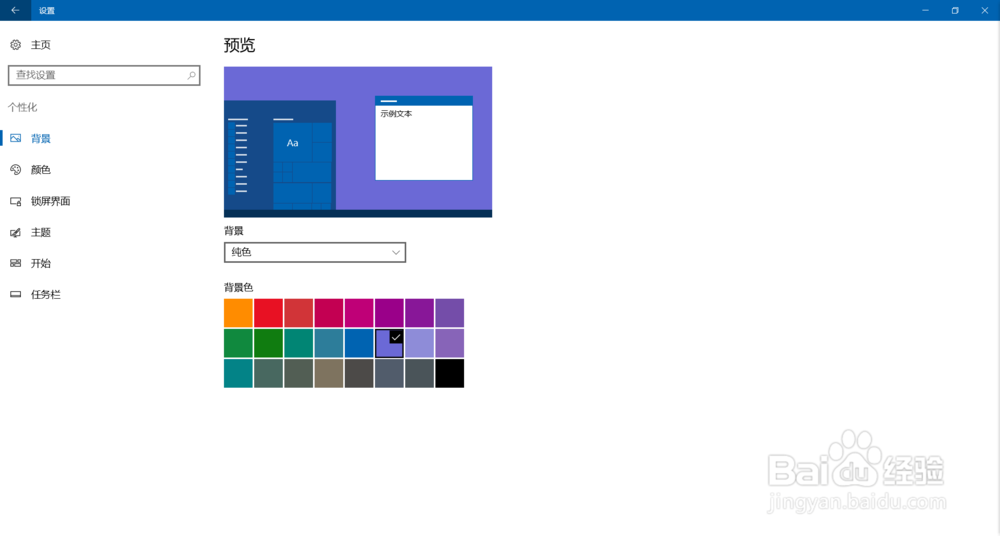Click the back arrow in title bar
The width and height of the screenshot is (1000, 536).
pyautogui.click(x=15, y=10)
